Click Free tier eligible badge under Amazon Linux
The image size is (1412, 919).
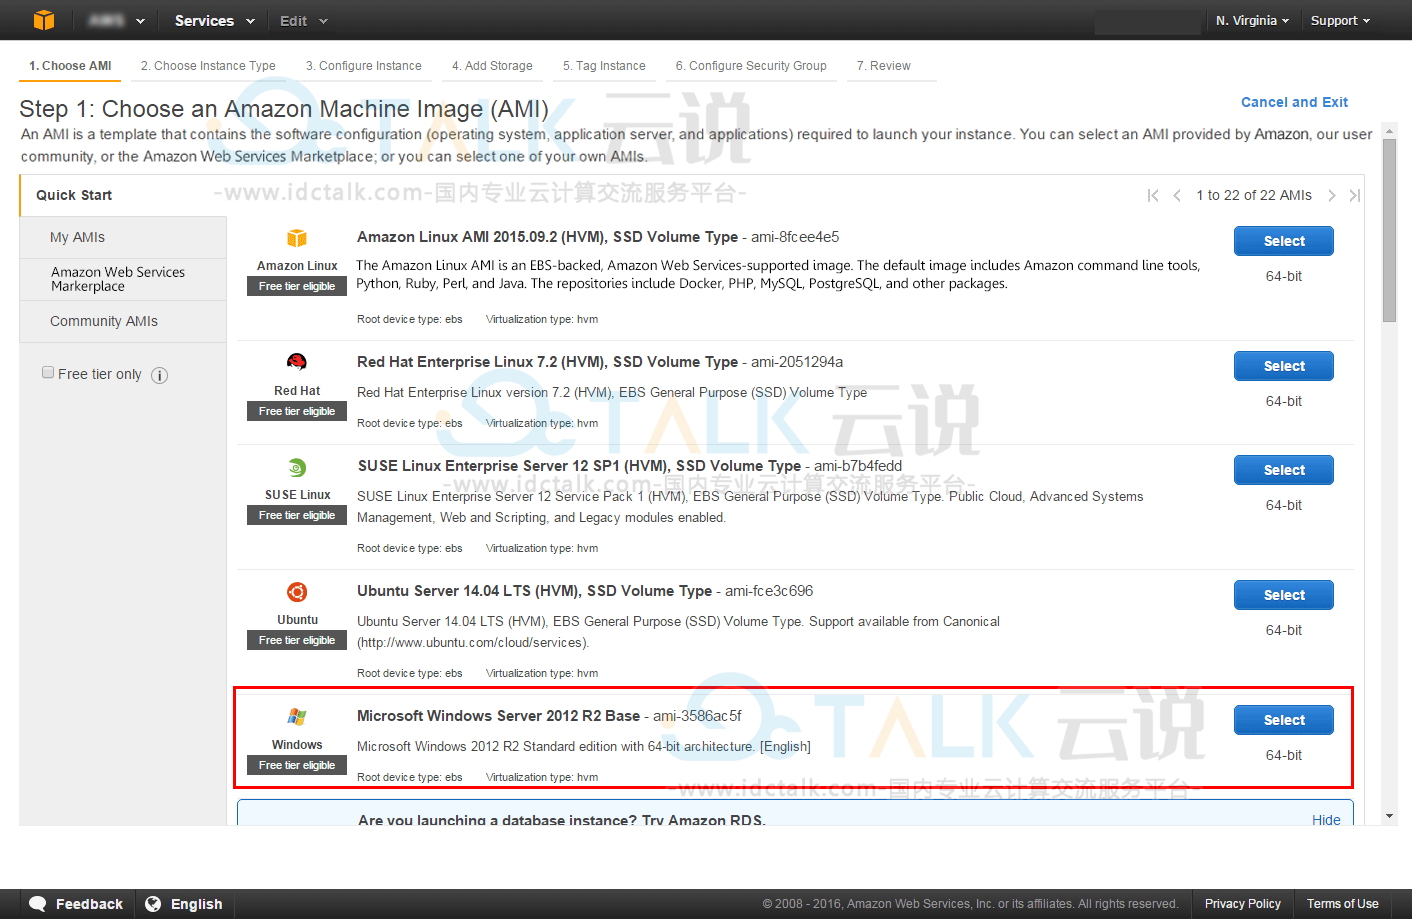tap(297, 286)
